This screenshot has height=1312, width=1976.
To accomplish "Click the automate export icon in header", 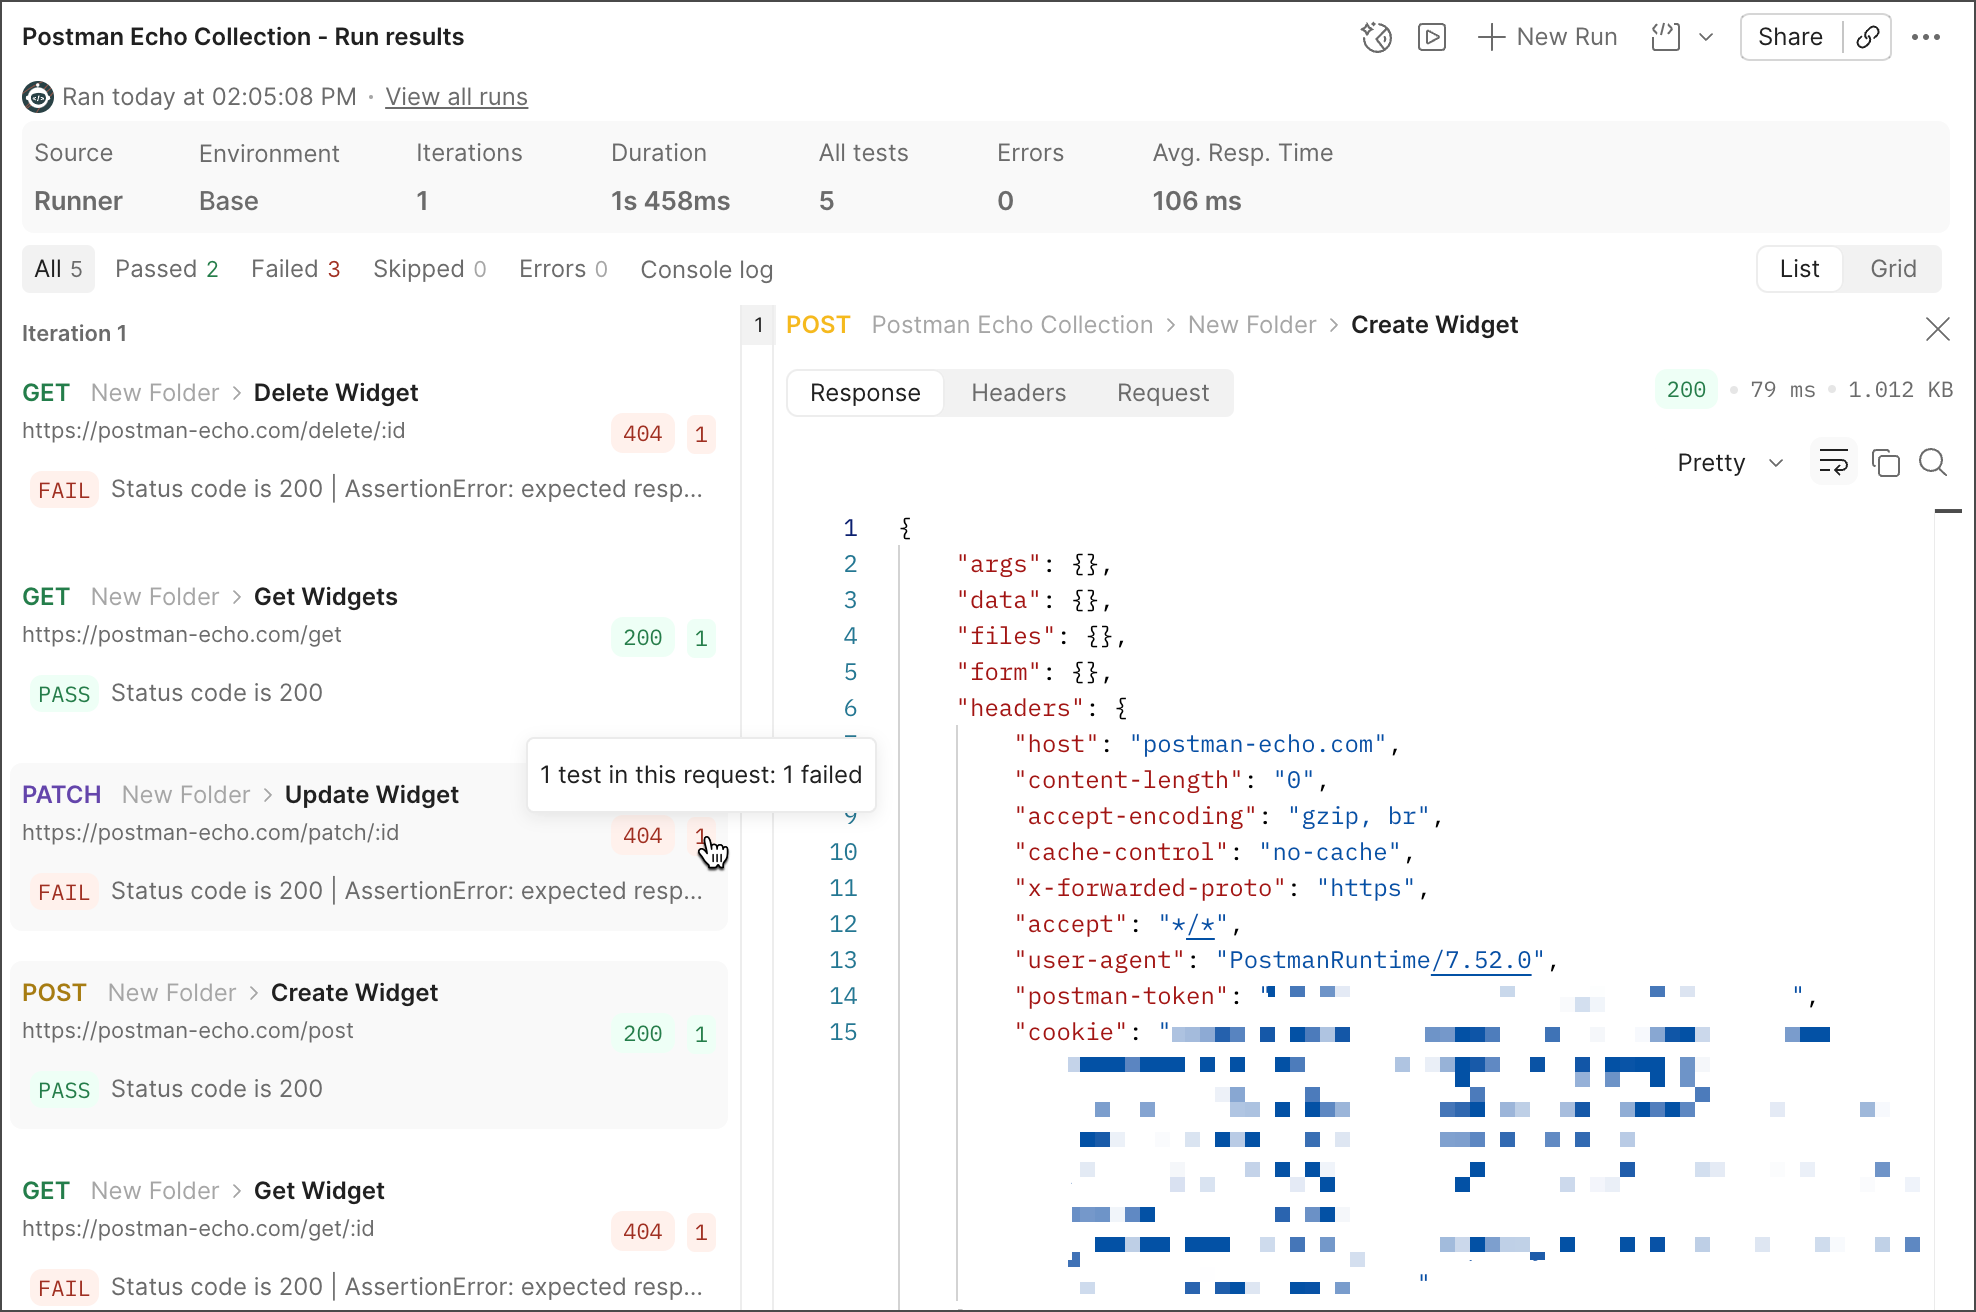I will click(1665, 37).
